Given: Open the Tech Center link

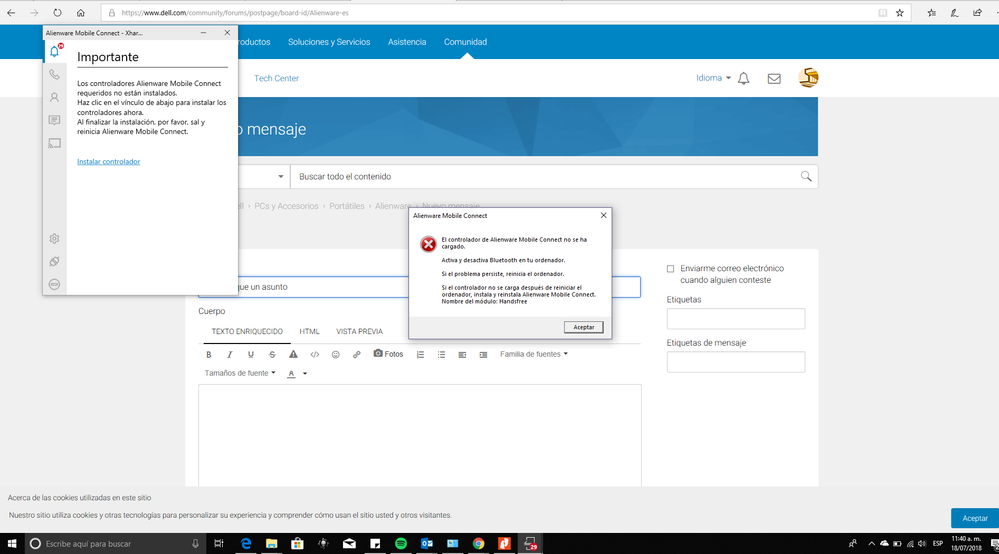Looking at the screenshot, I should (277, 78).
